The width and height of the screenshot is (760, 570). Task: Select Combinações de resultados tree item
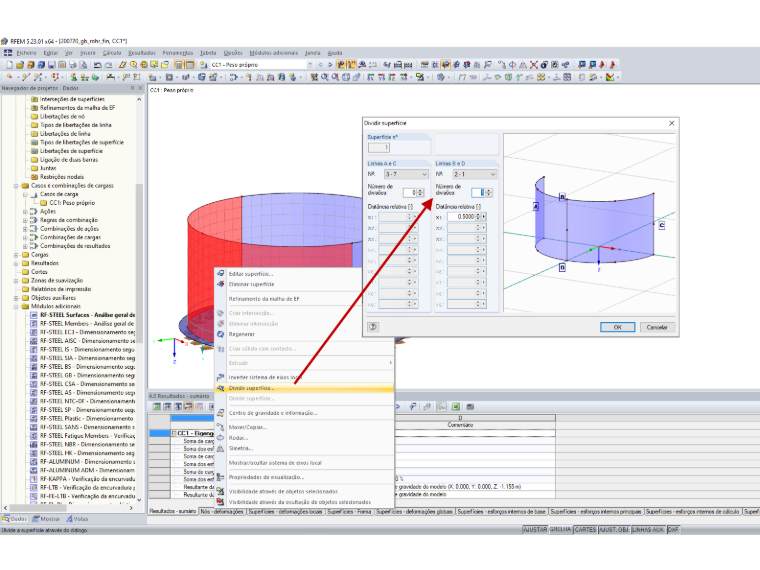tap(75, 246)
